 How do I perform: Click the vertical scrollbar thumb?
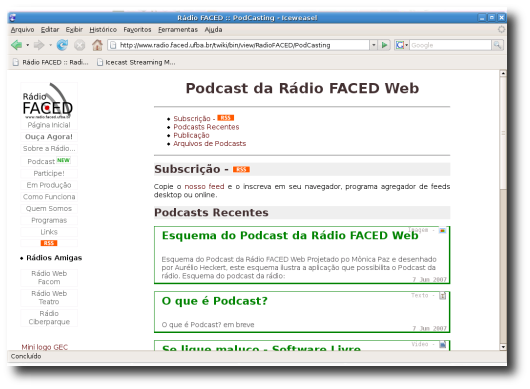503,133
